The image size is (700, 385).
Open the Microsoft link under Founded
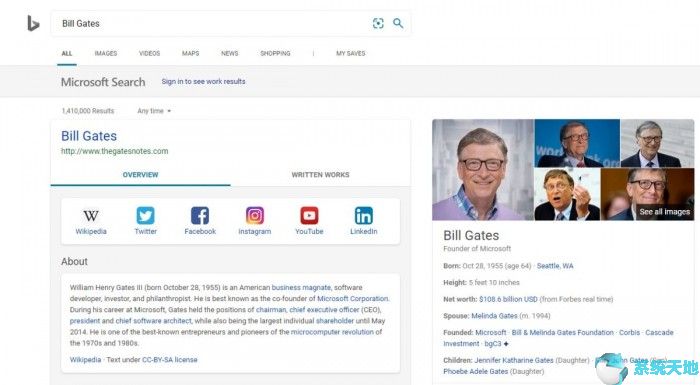click(x=491, y=332)
